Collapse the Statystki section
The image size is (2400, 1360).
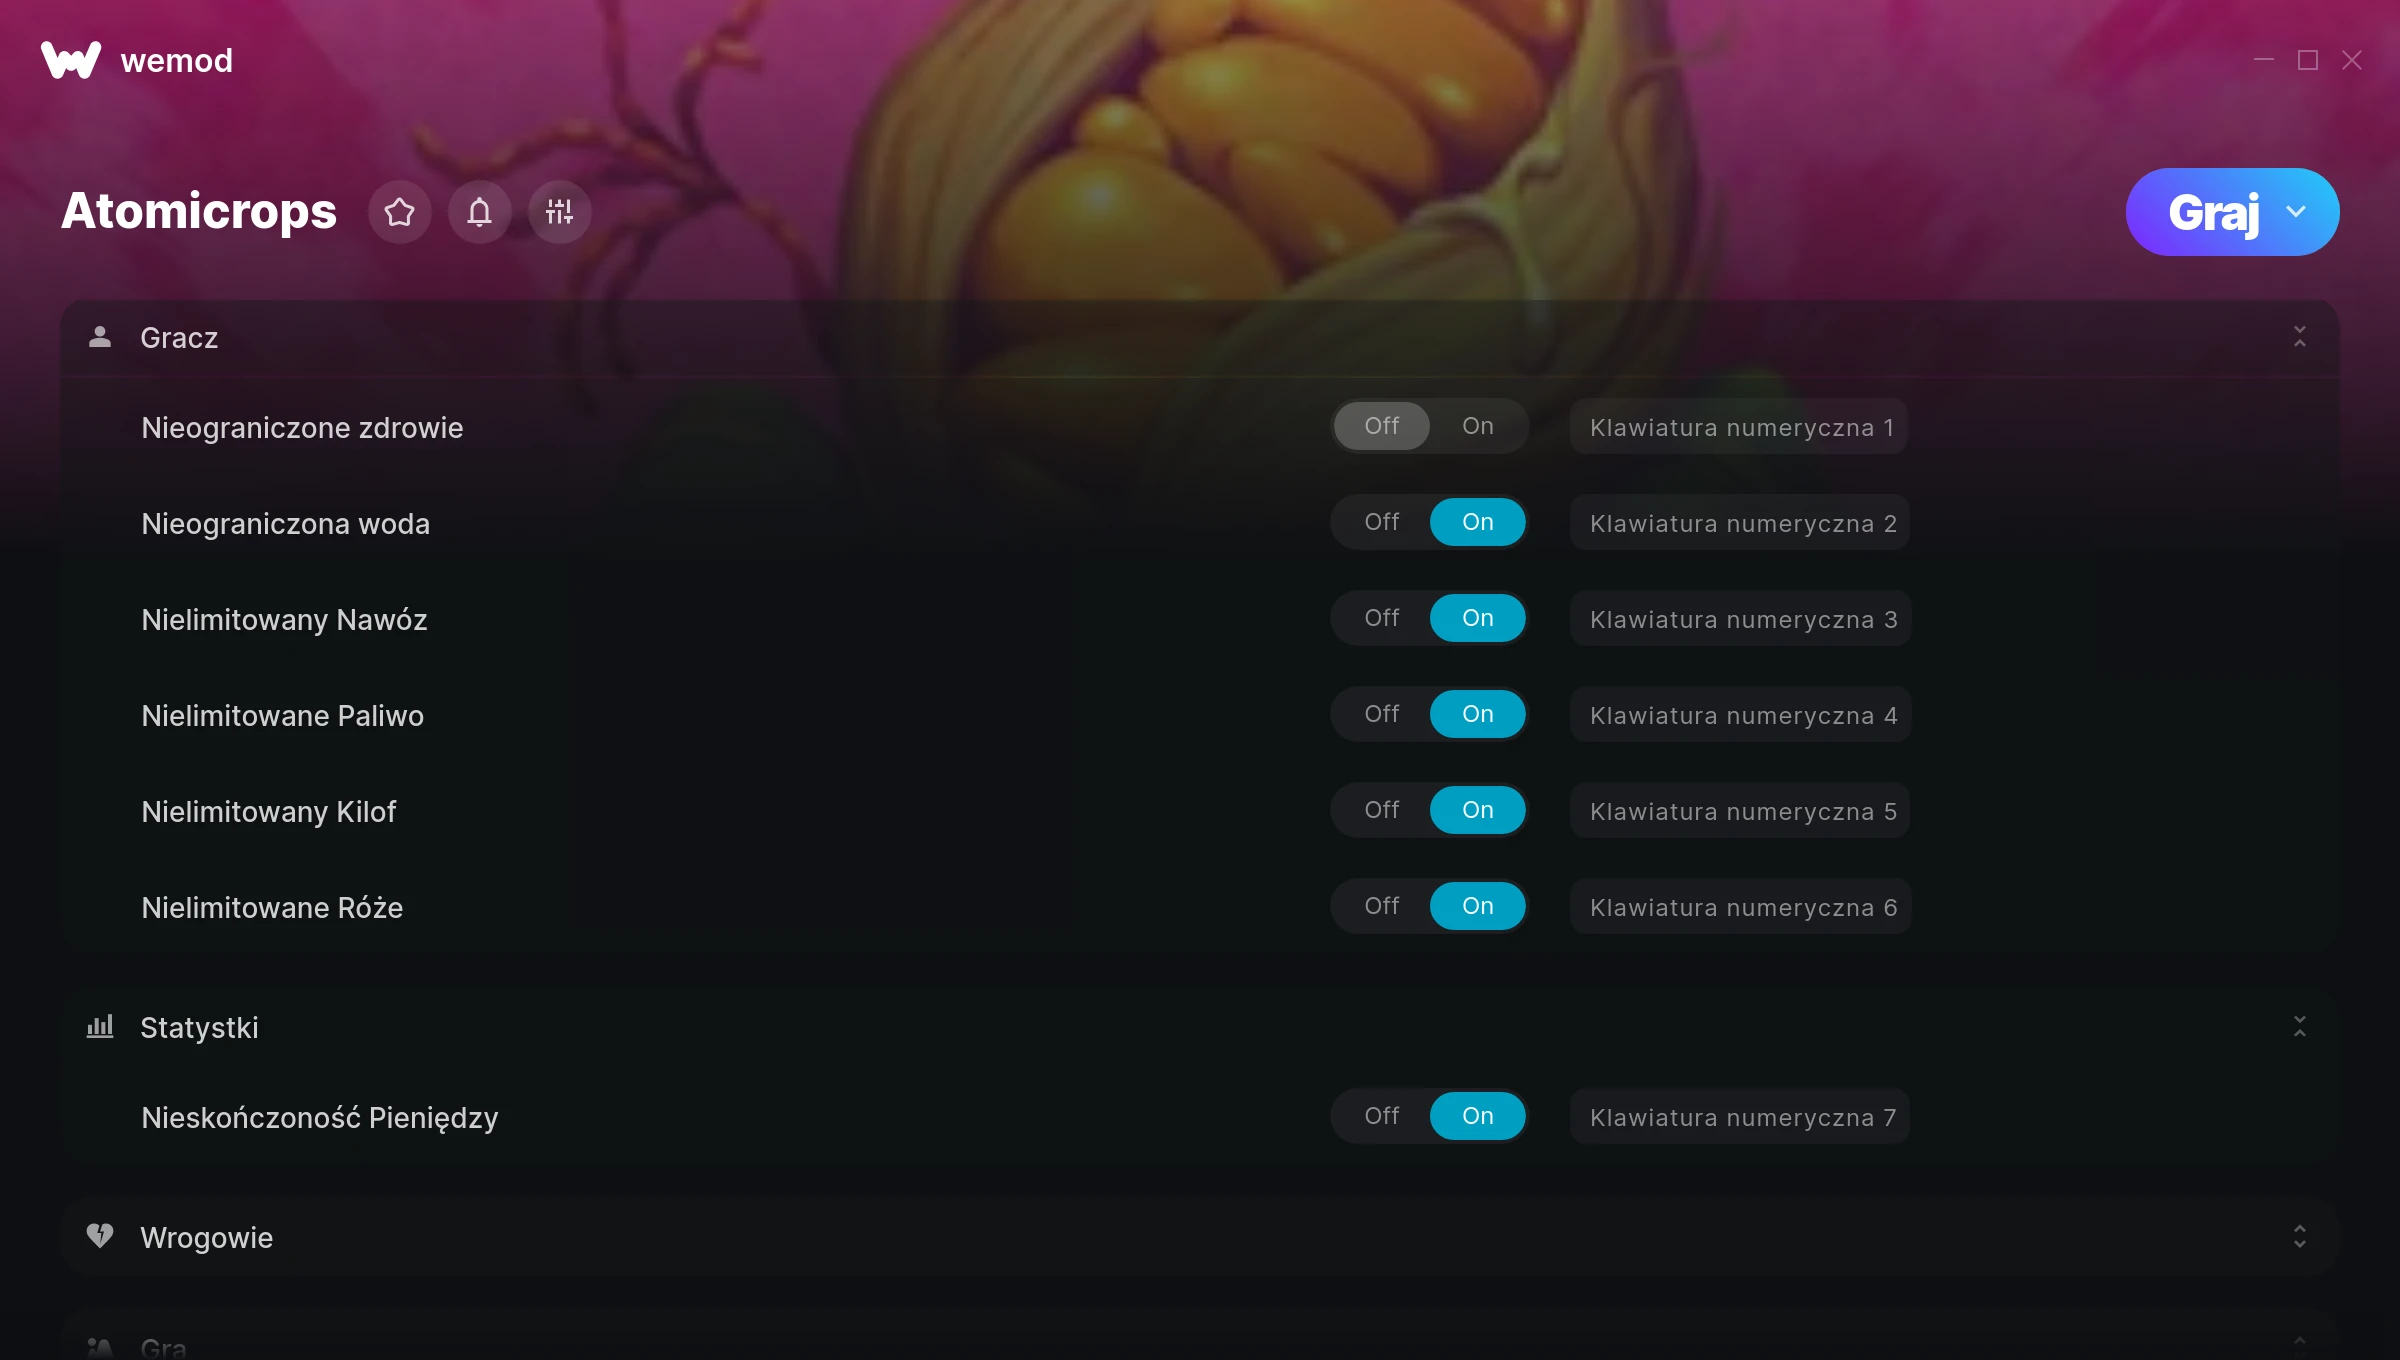pyautogui.click(x=2300, y=1027)
